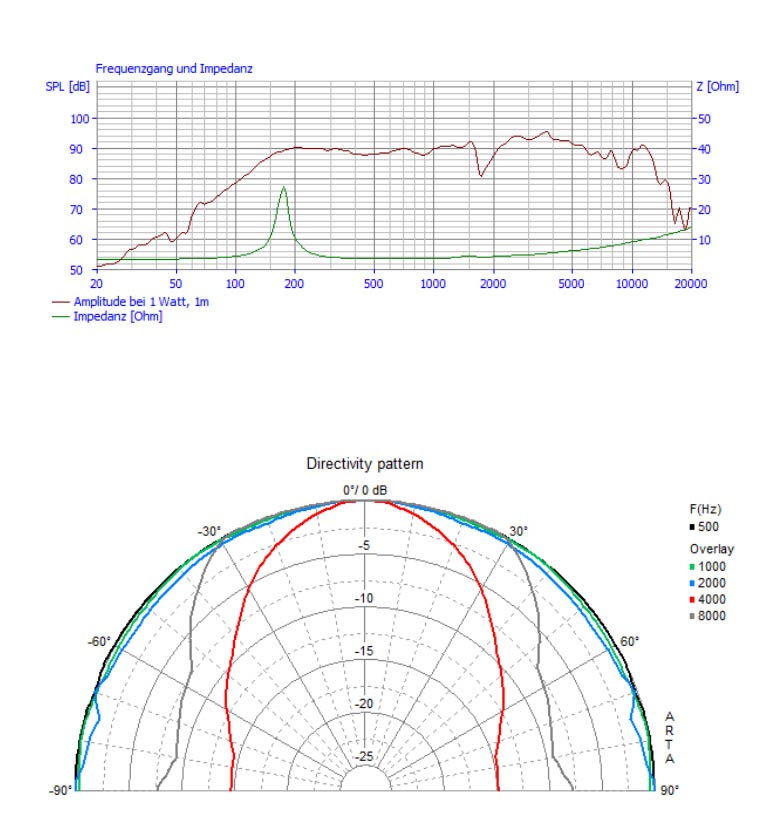Click the 10 value on the Ohm axis
This screenshot has height=818, width=757.
click(704, 240)
